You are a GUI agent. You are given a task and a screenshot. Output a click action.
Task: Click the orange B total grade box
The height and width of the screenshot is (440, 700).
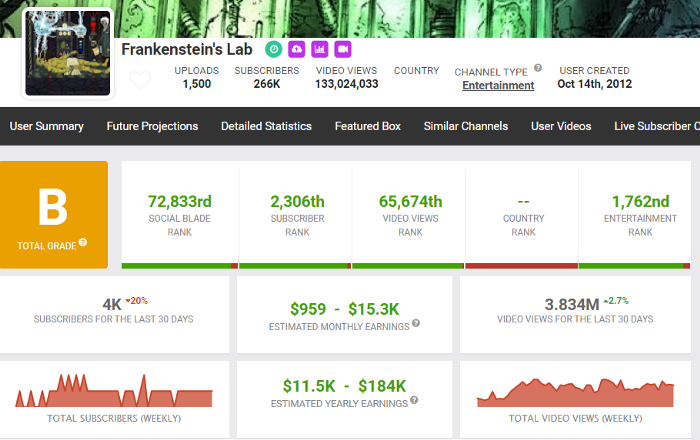[53, 214]
